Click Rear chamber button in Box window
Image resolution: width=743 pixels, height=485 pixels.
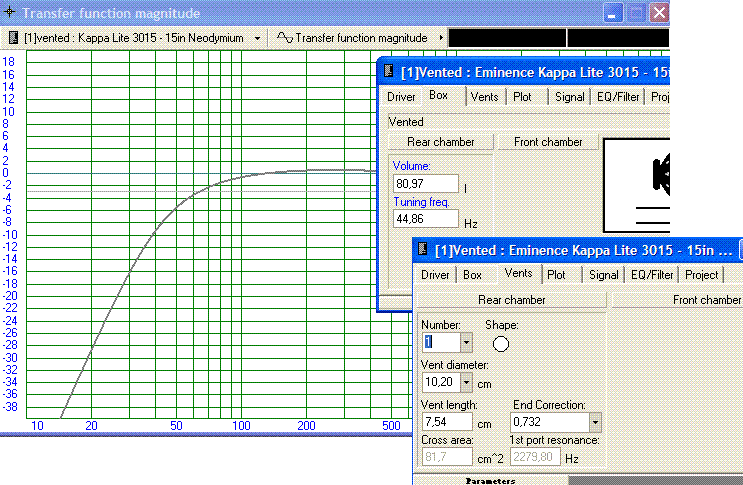(441, 142)
